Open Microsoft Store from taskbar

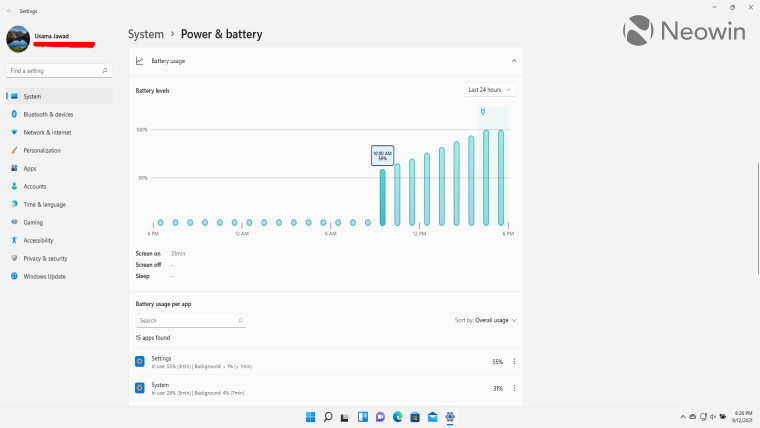pyautogui.click(x=415, y=417)
